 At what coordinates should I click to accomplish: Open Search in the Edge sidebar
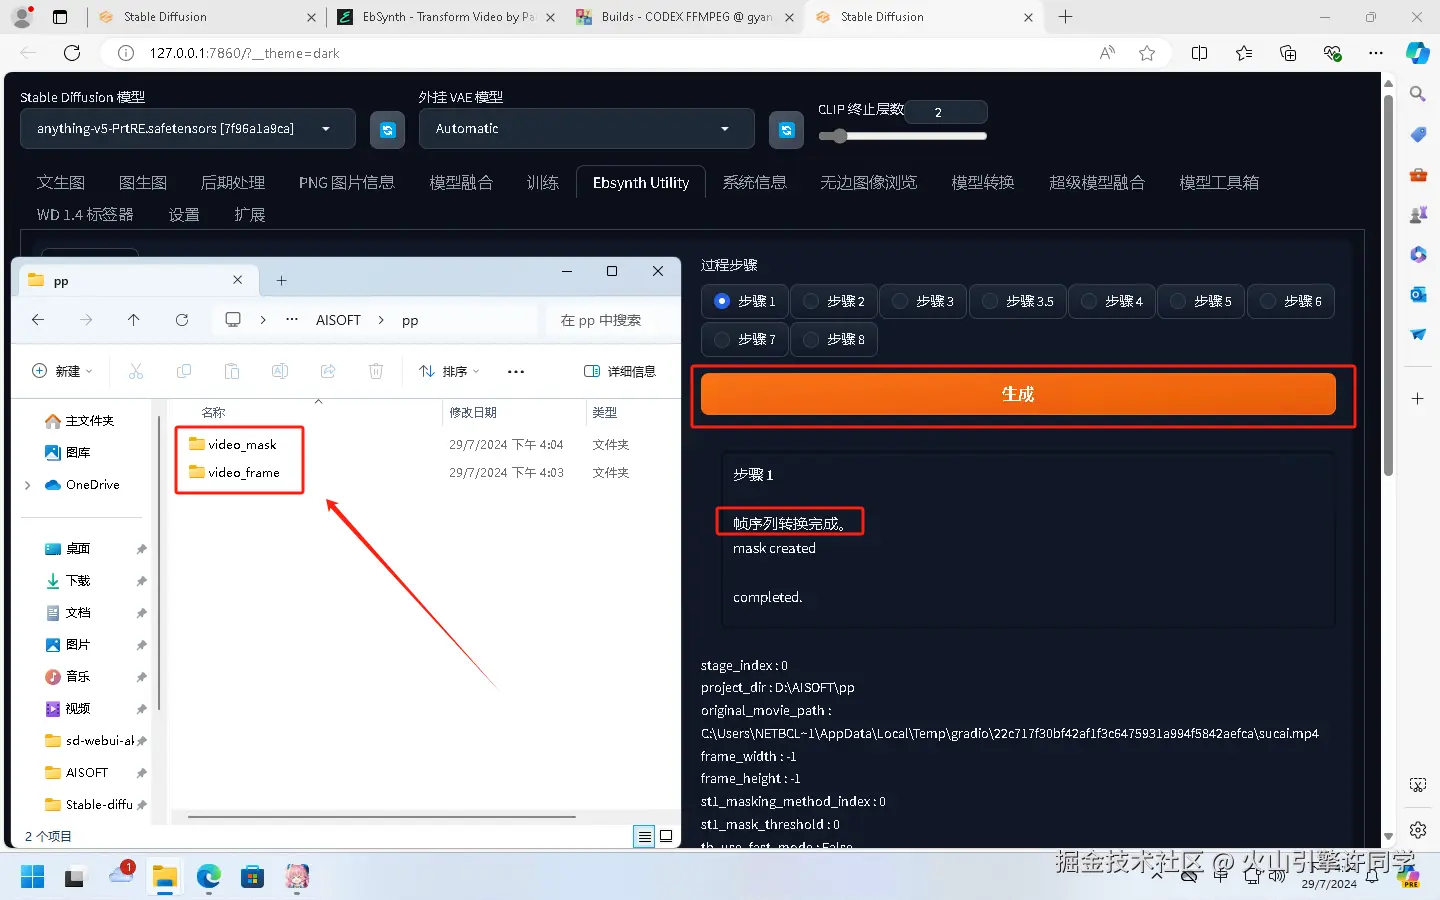1418,94
